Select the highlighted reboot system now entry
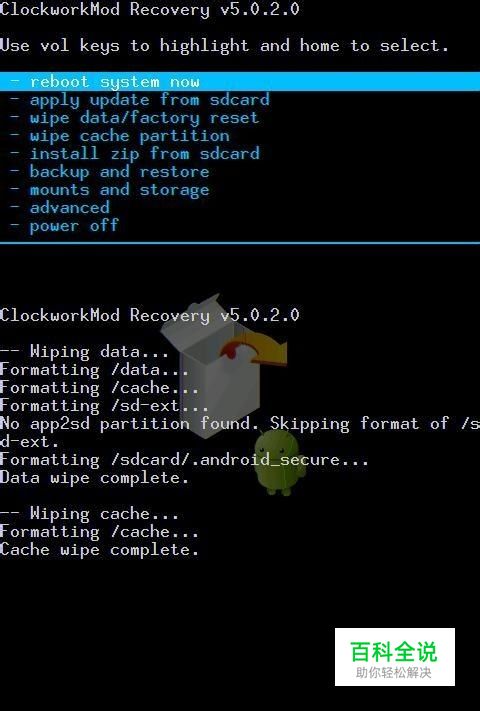 point(240,82)
